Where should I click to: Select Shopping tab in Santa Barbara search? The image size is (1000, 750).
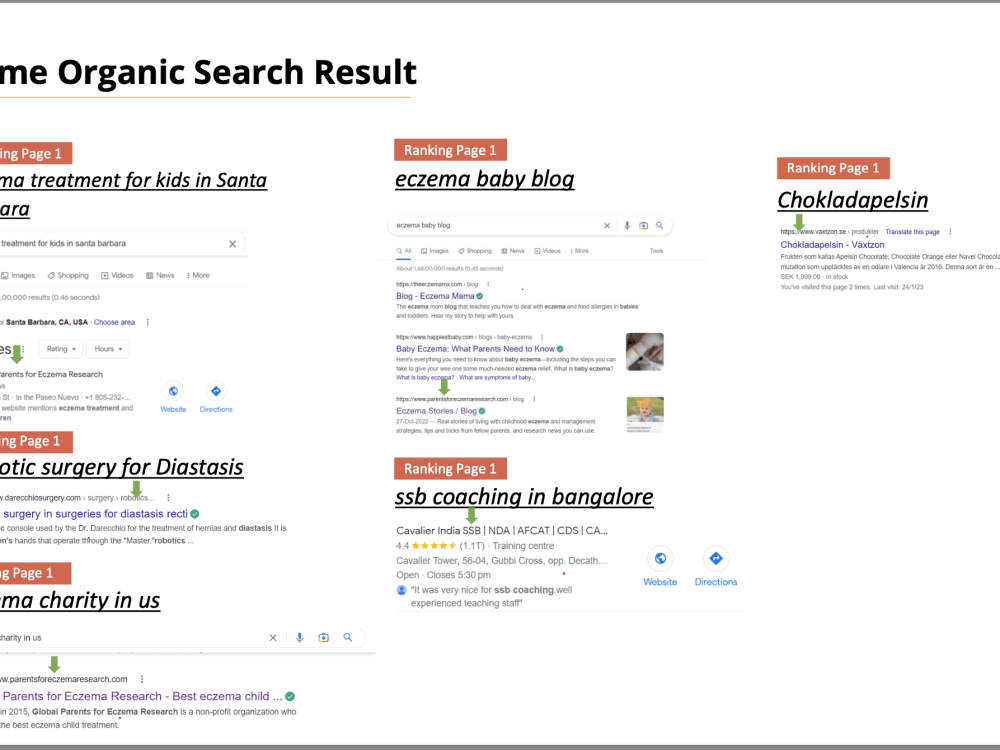click(68, 276)
